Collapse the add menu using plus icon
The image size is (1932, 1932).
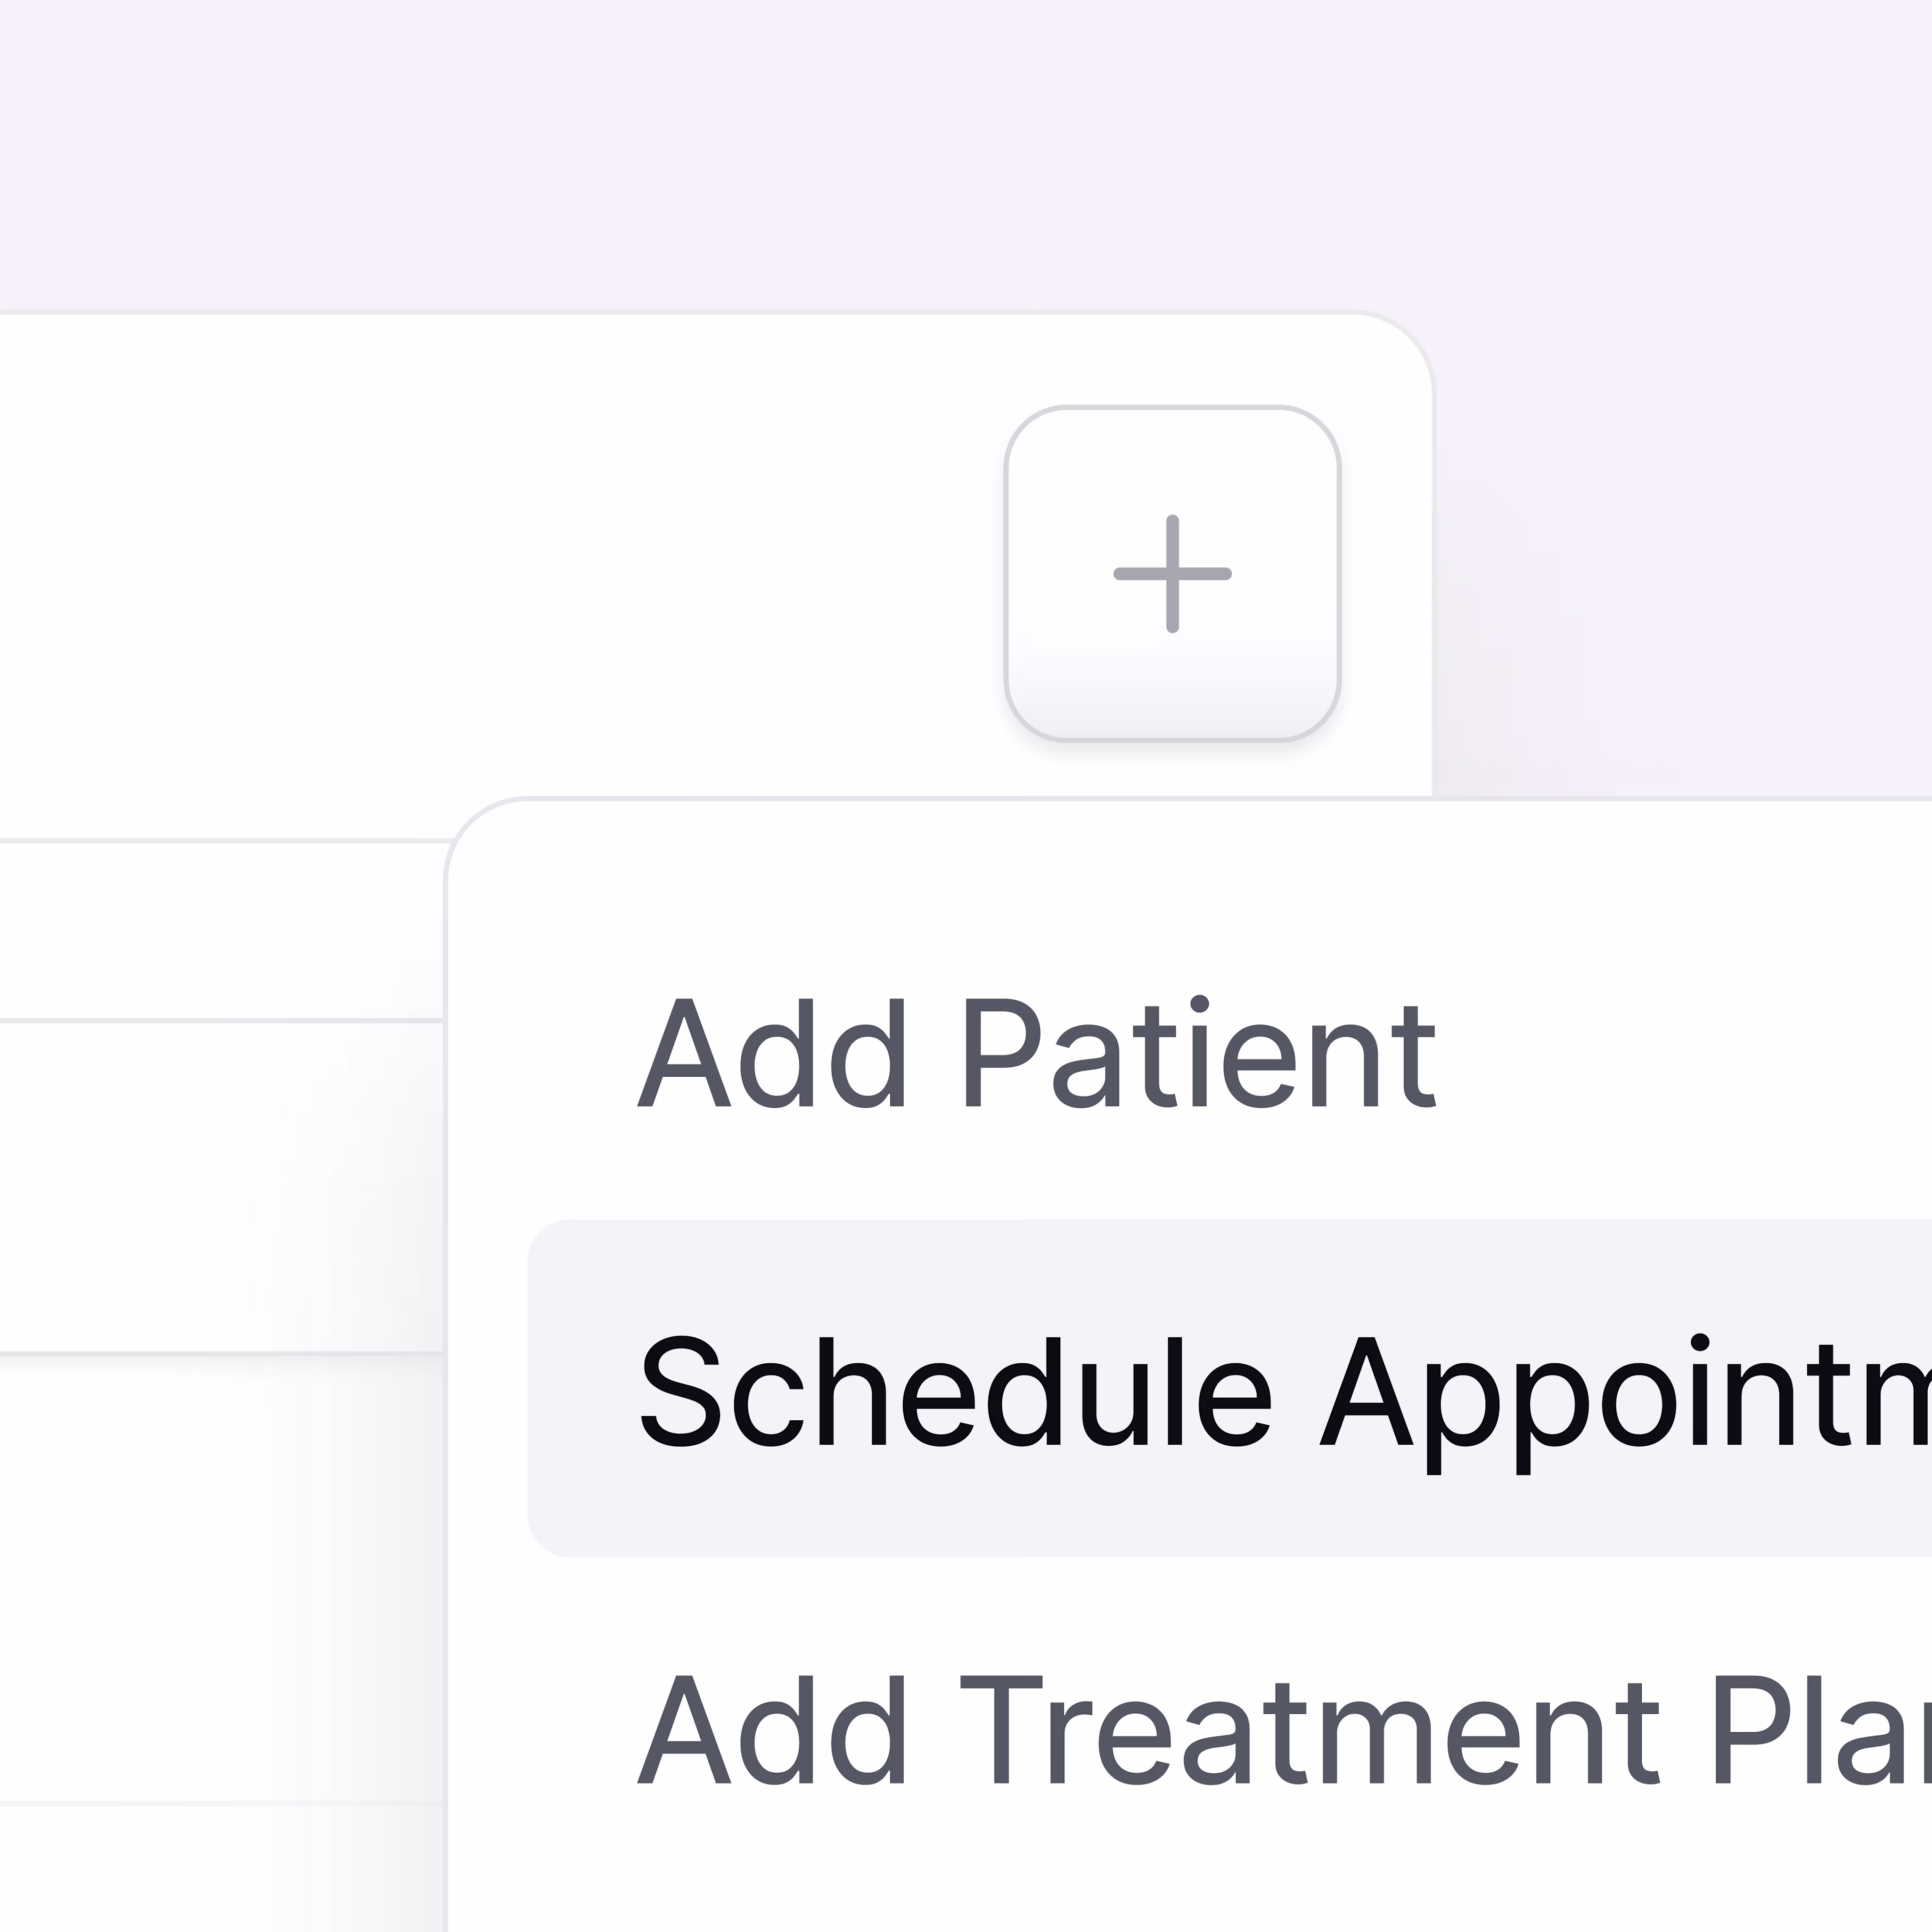(x=1172, y=574)
